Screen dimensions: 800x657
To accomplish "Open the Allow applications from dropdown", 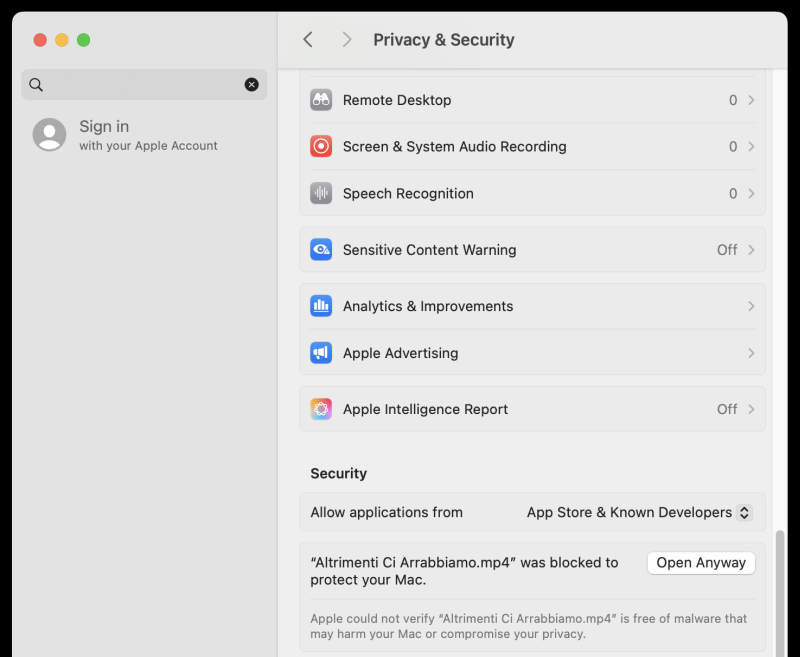I will point(639,512).
